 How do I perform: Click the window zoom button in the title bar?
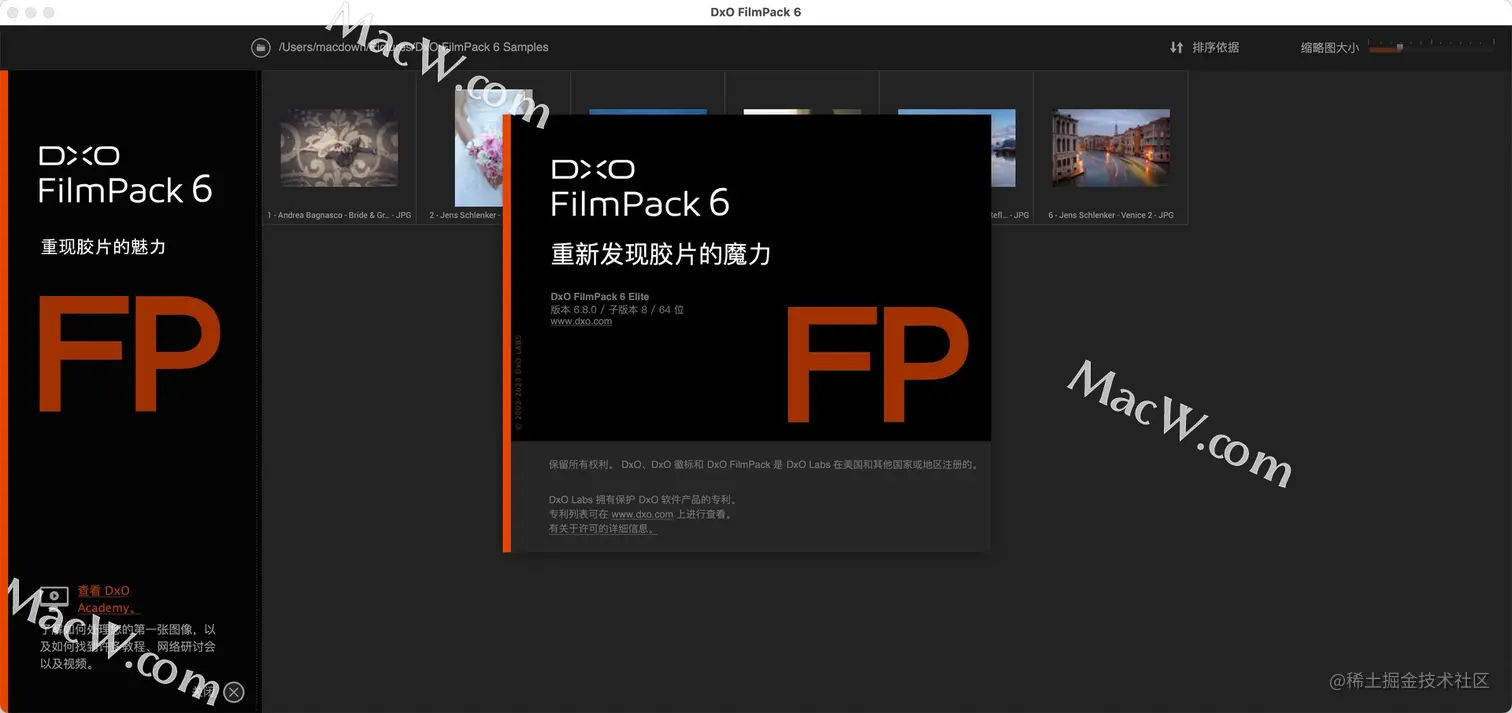pos(50,13)
